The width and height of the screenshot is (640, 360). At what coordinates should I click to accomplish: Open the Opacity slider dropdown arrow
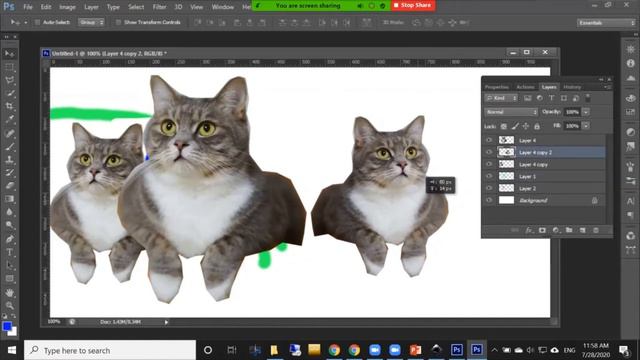tap(586, 112)
